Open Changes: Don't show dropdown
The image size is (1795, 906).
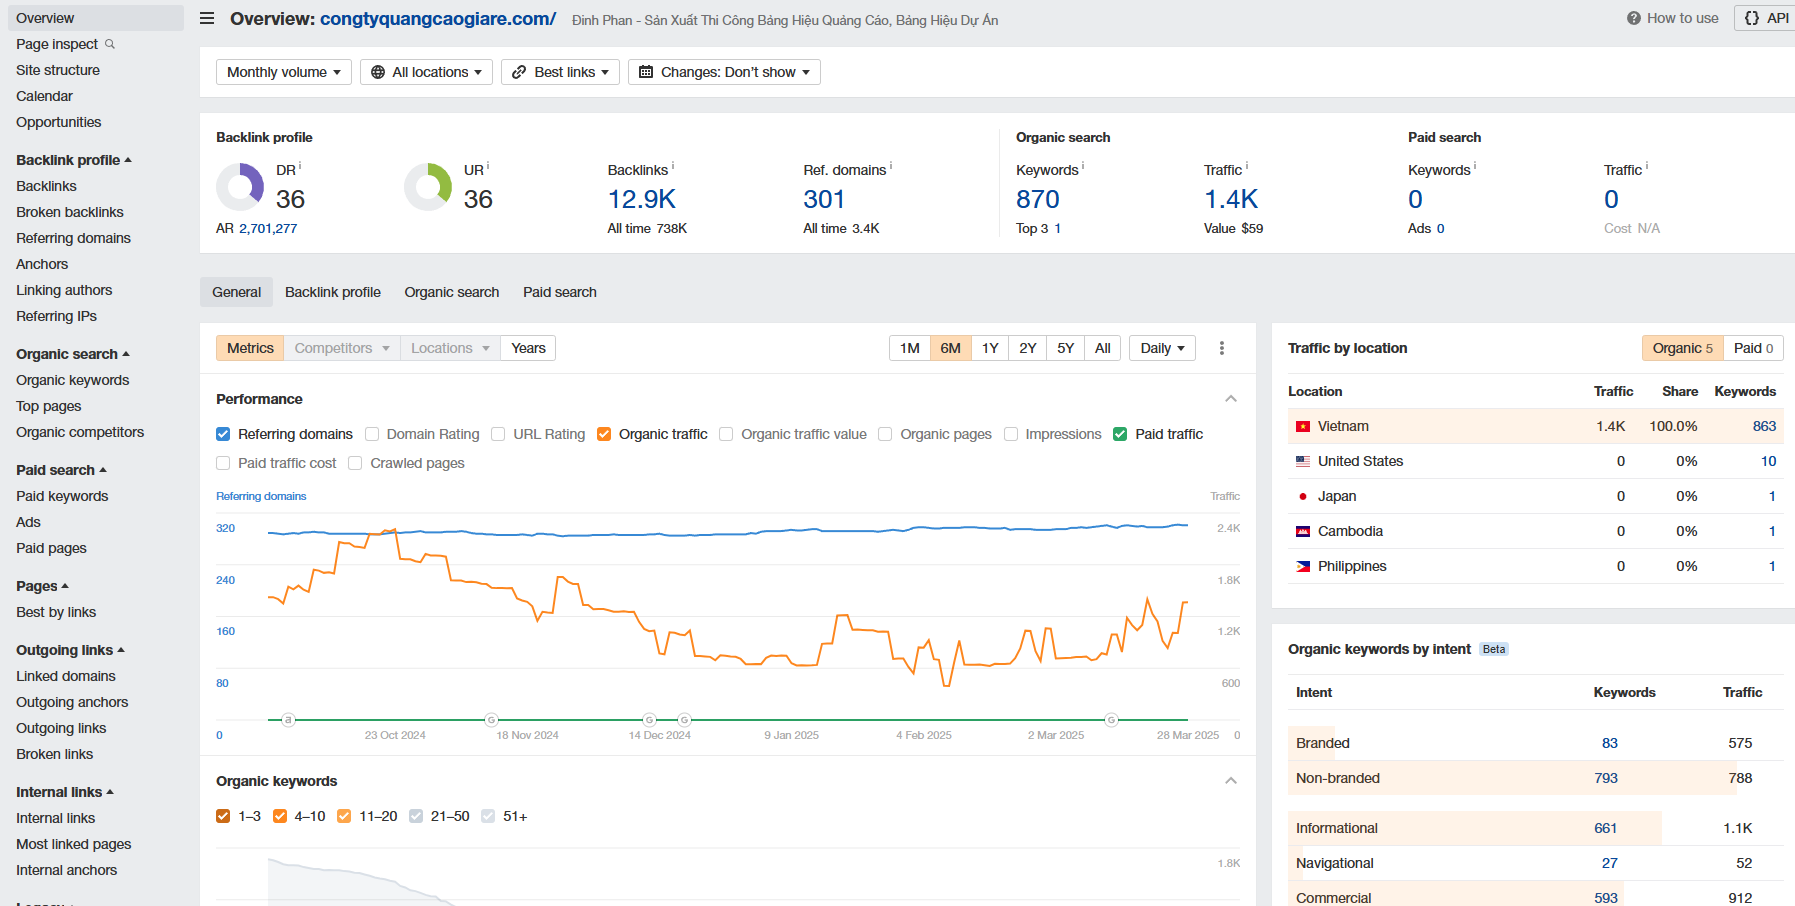pyautogui.click(x=724, y=72)
